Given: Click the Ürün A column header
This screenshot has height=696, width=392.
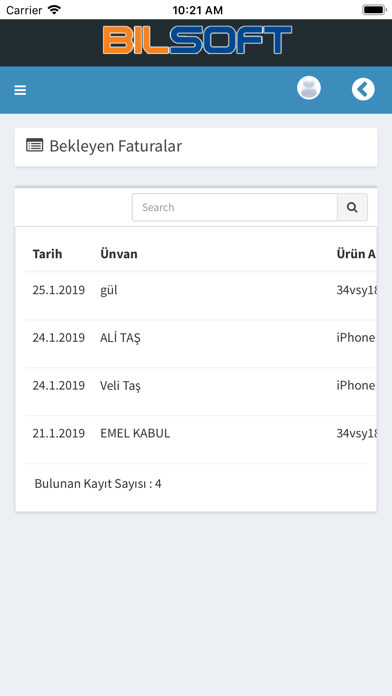Looking at the screenshot, I should 356,254.
